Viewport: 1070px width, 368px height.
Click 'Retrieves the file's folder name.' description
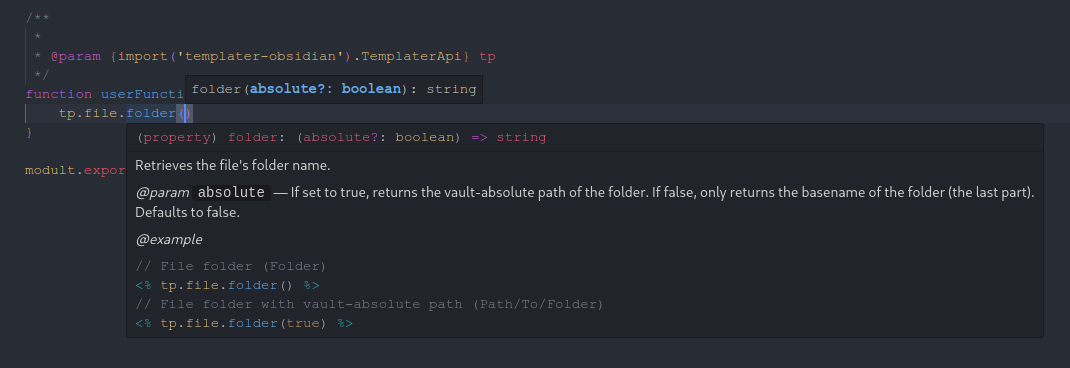pyautogui.click(x=233, y=165)
